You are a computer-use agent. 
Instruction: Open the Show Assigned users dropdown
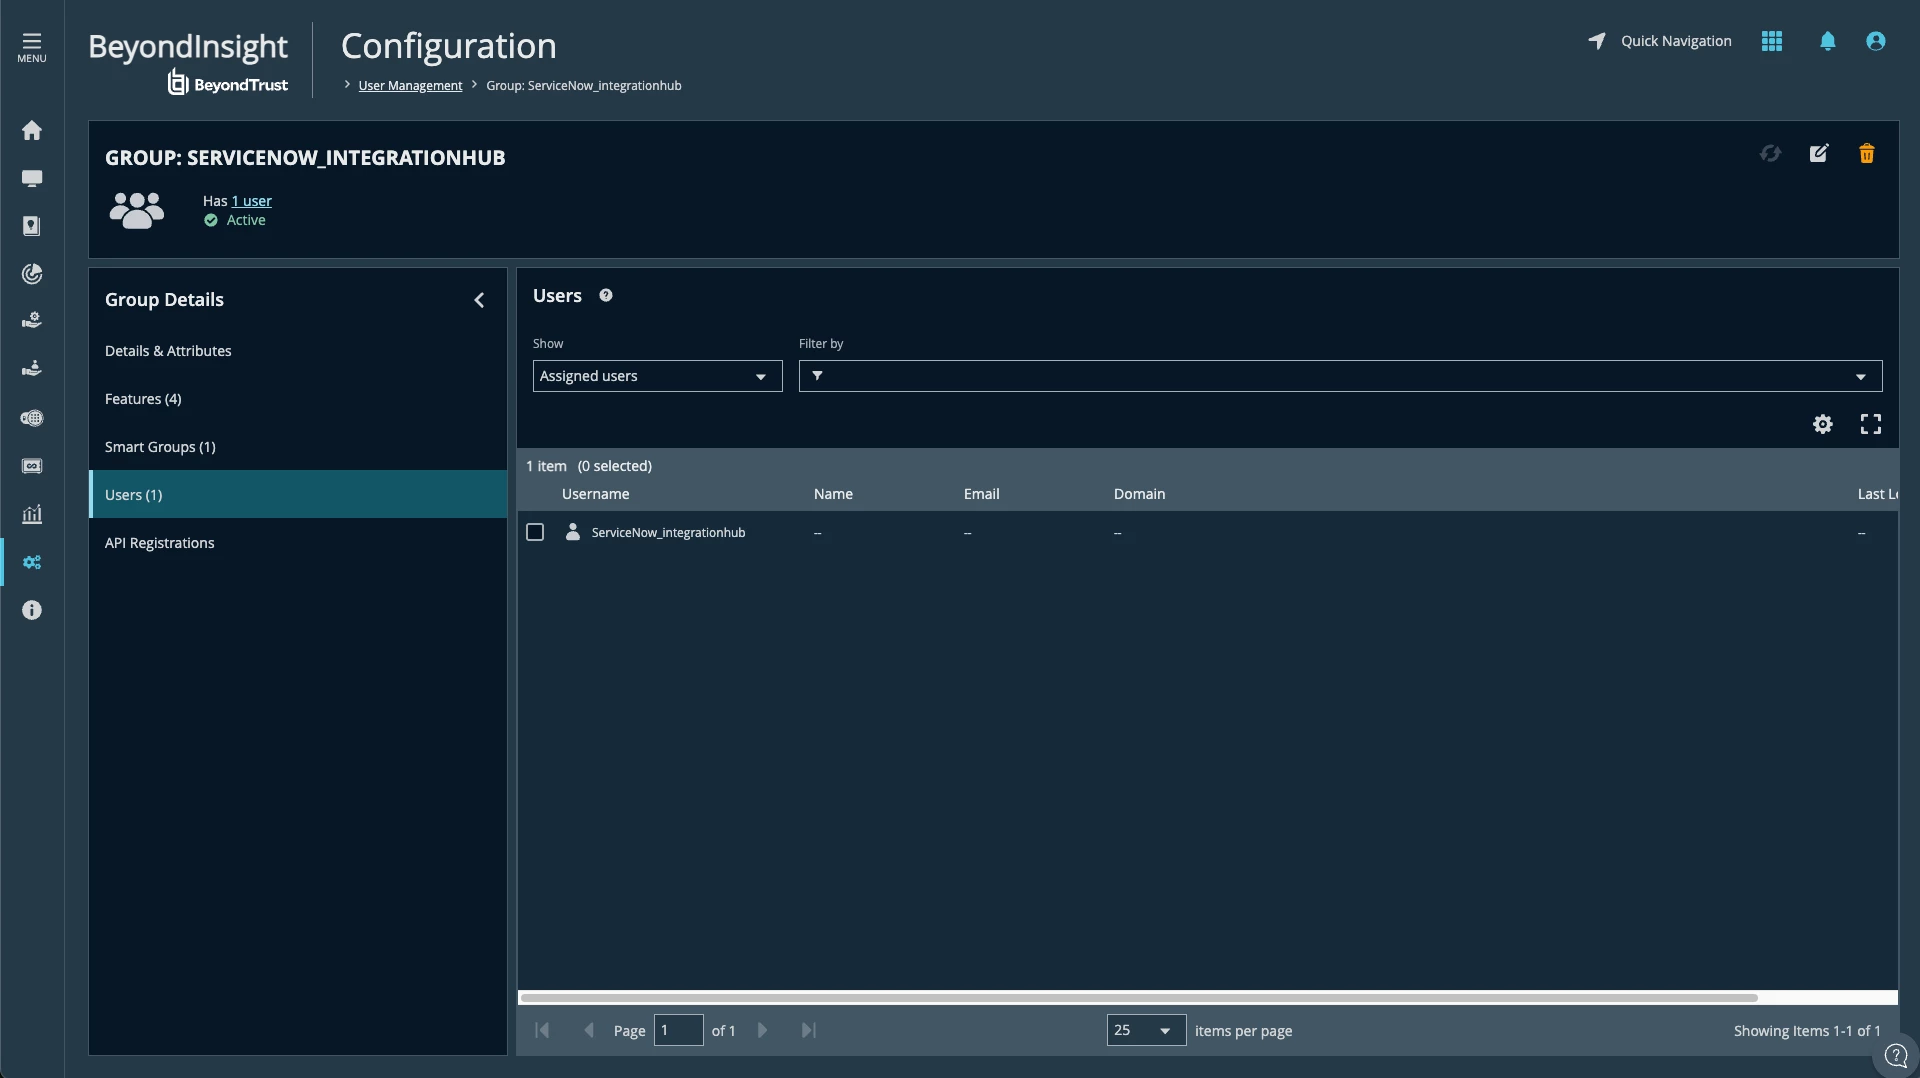(x=657, y=376)
